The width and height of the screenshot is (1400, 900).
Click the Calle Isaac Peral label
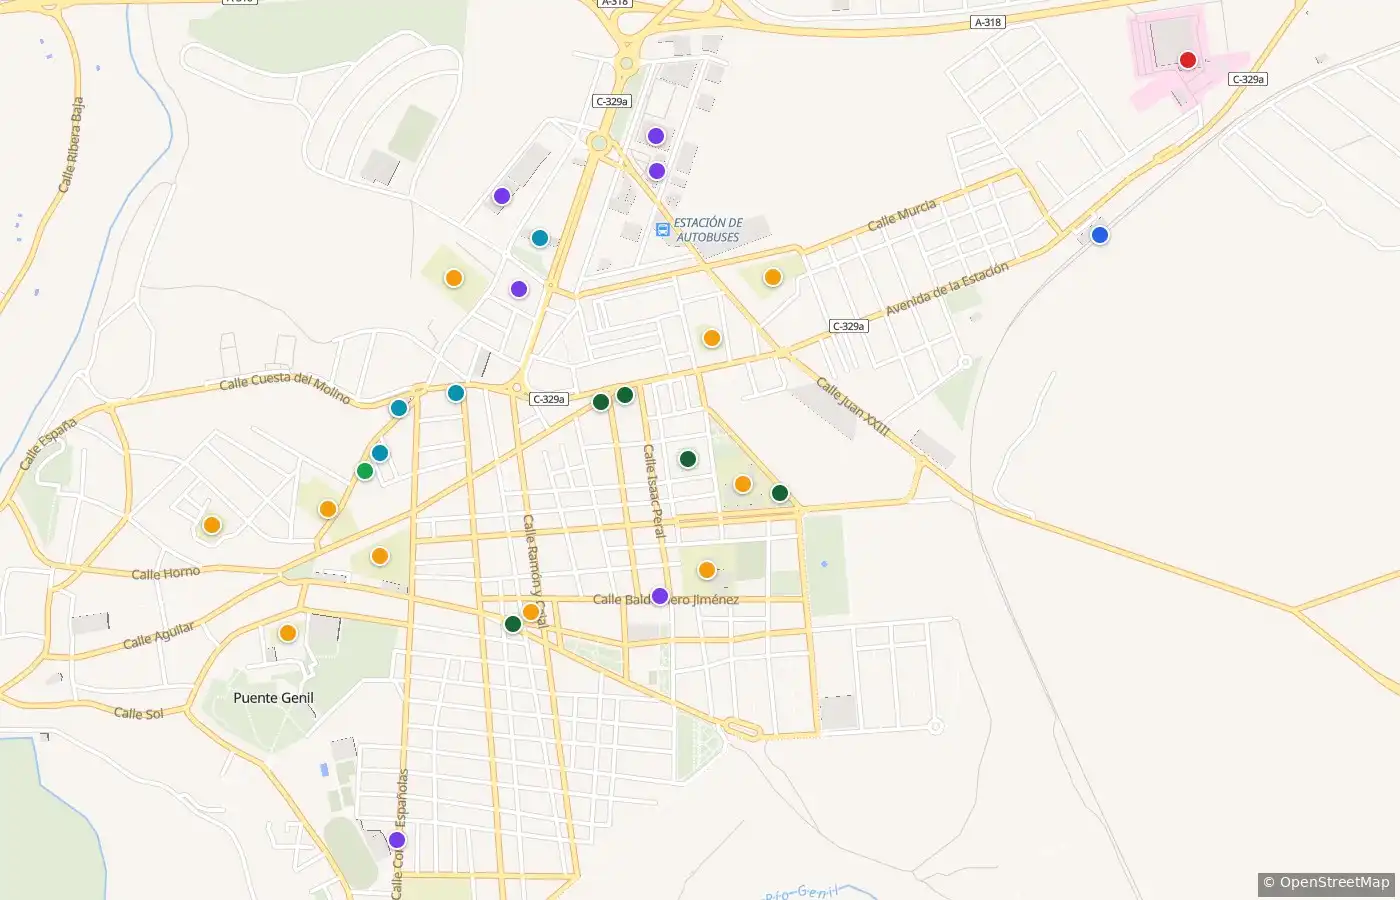653,491
